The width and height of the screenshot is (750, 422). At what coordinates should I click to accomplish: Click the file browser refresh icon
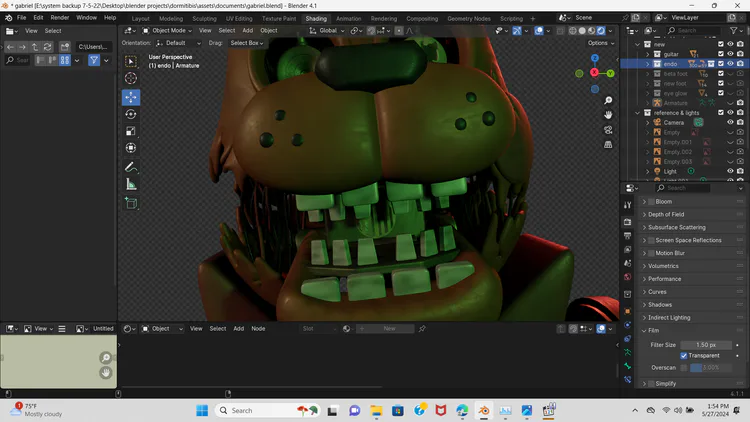point(47,47)
